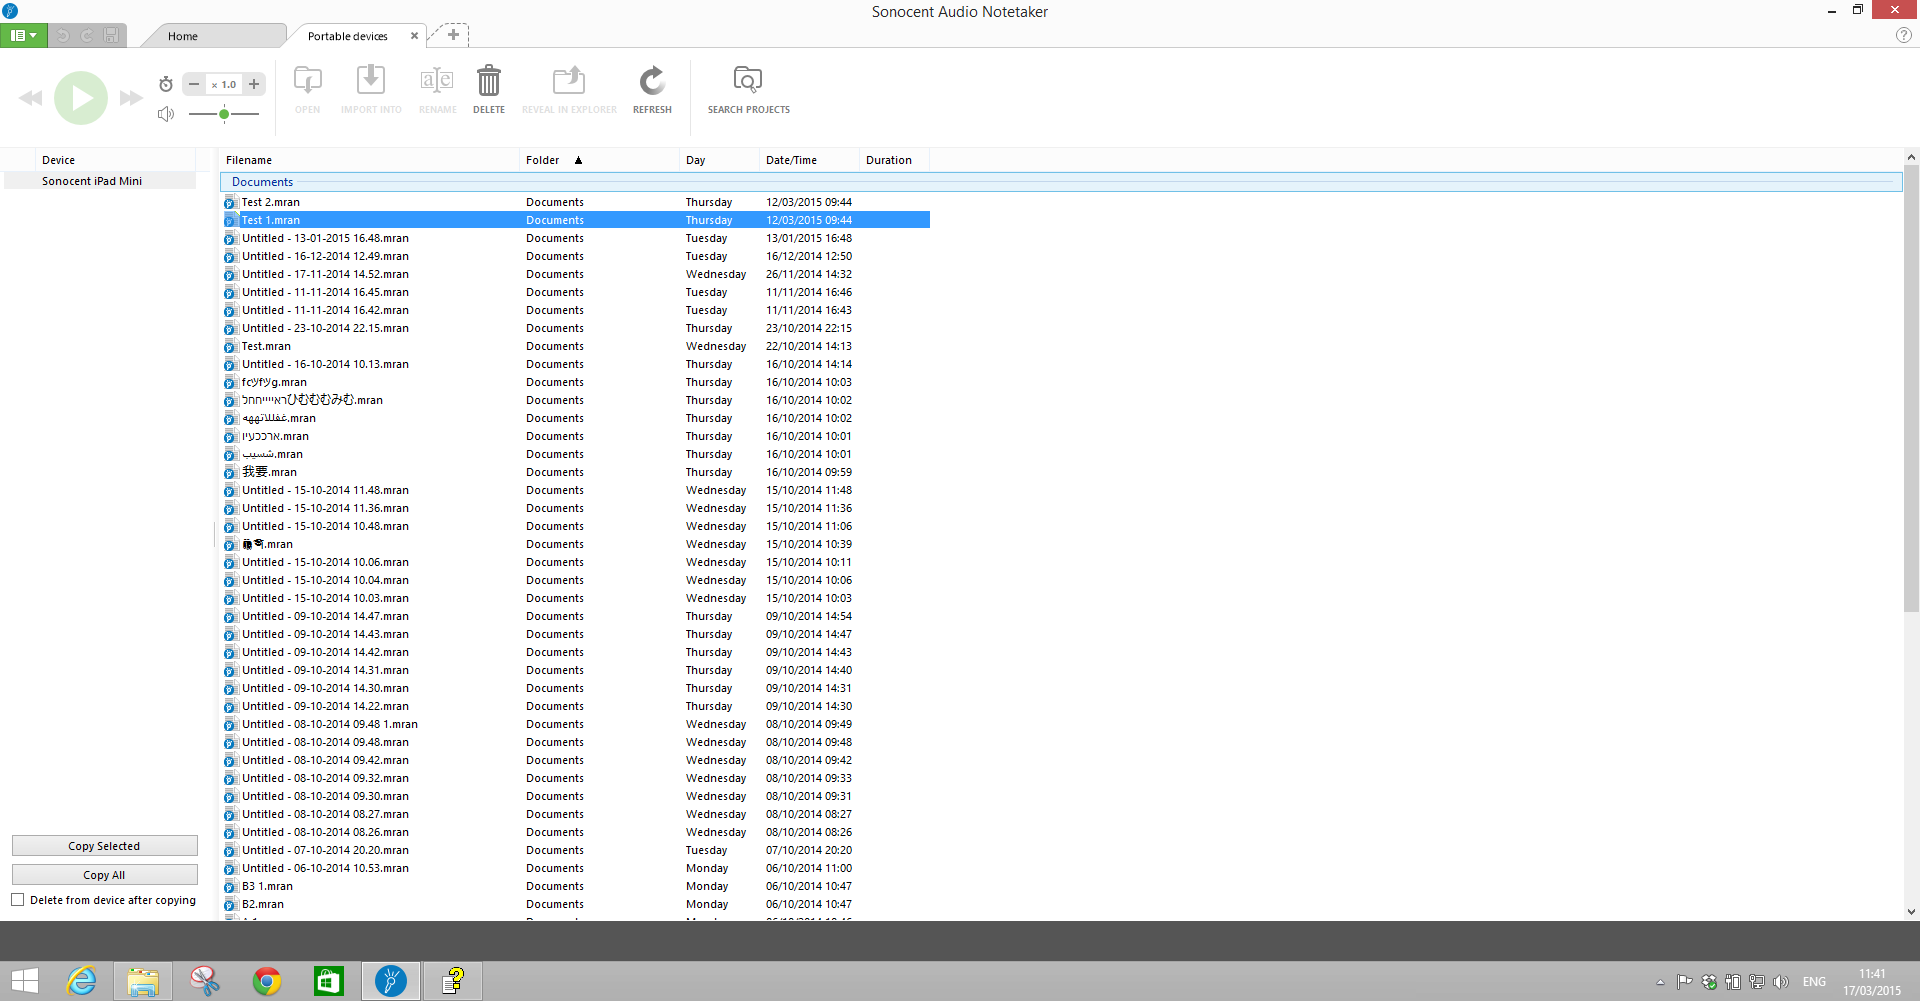Screen dimensions: 1920x1001
Task: Increase playback speed with plus button
Action: (x=254, y=84)
